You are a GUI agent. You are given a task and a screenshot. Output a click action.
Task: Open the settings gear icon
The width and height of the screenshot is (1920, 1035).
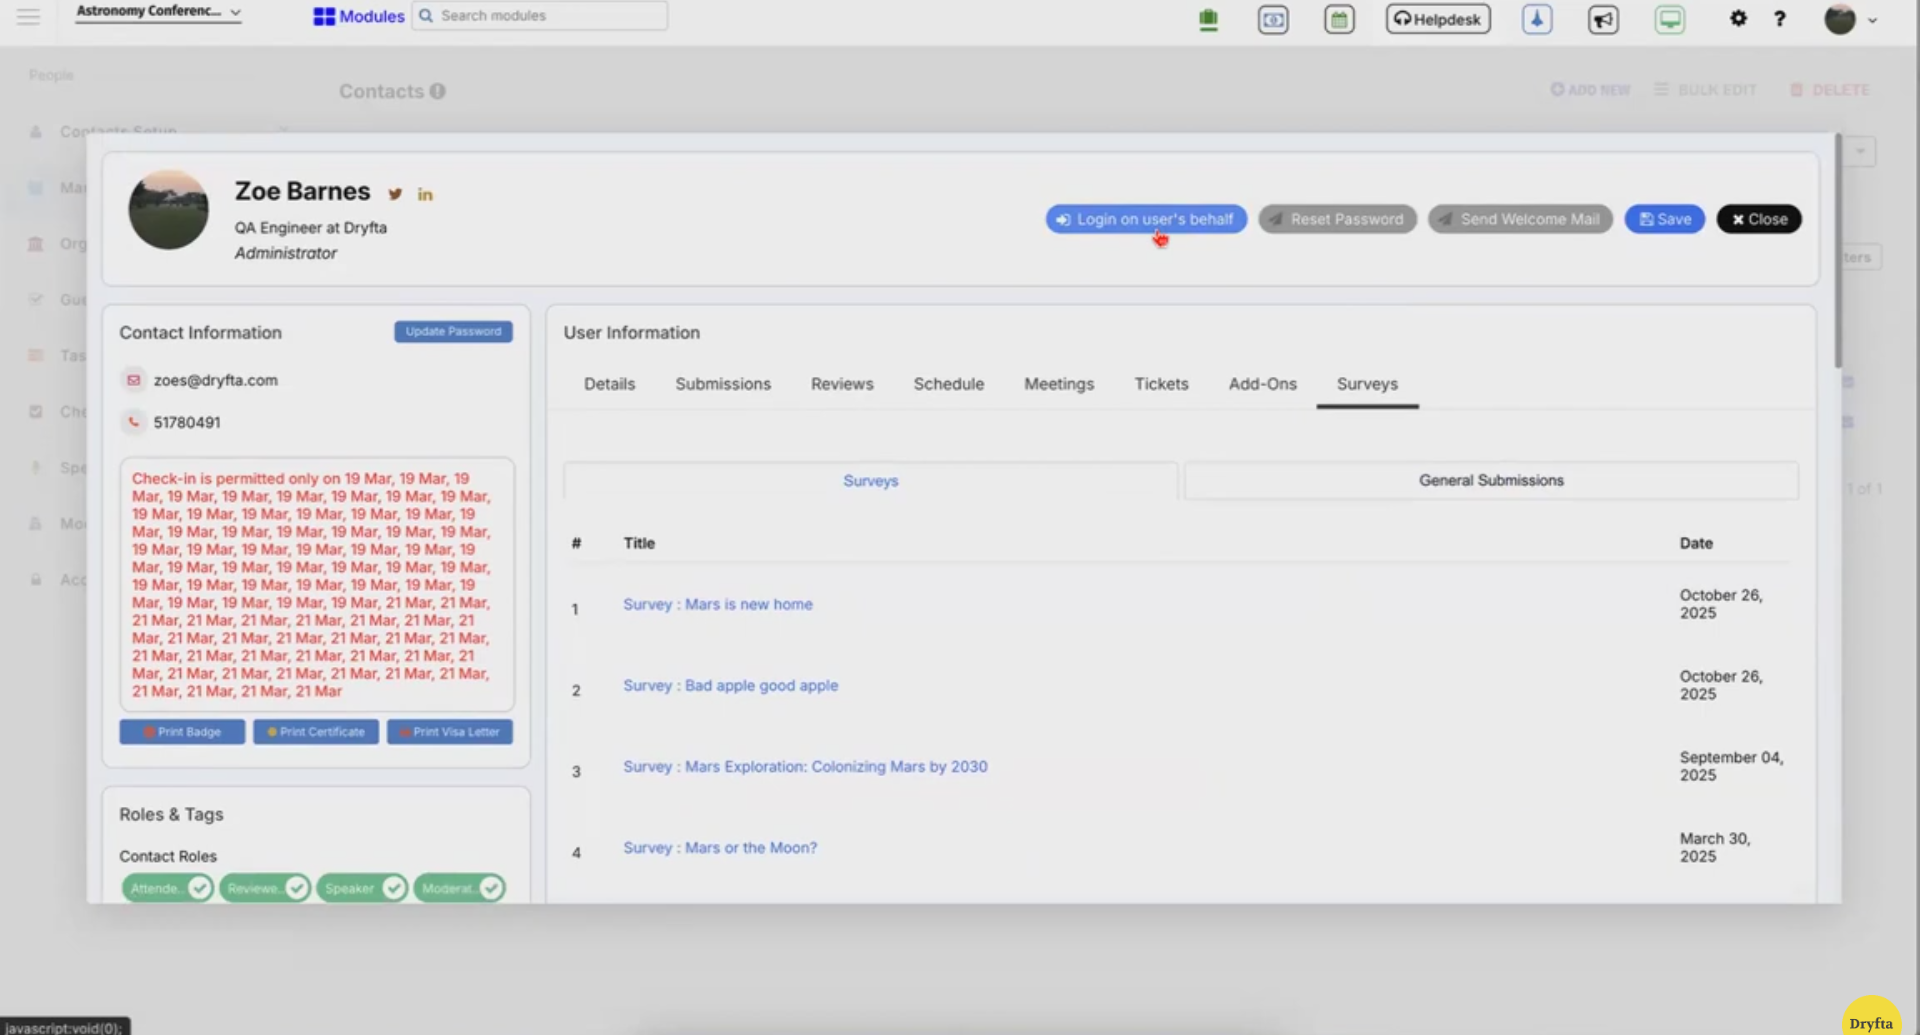click(1738, 18)
